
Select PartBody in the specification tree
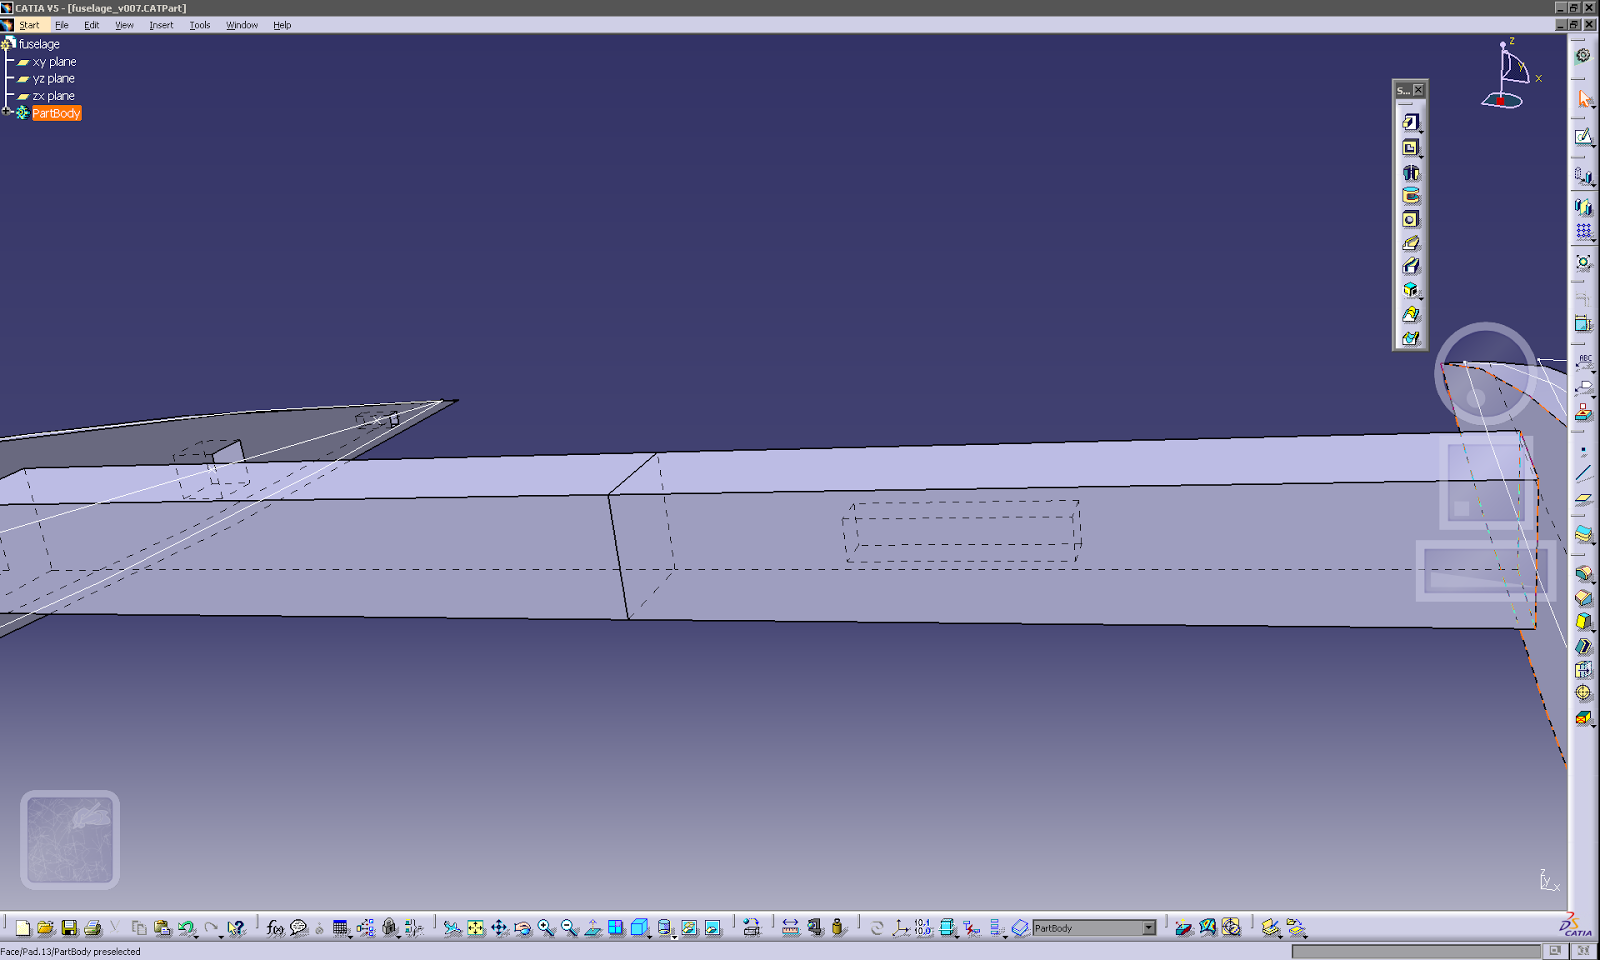[x=56, y=113]
